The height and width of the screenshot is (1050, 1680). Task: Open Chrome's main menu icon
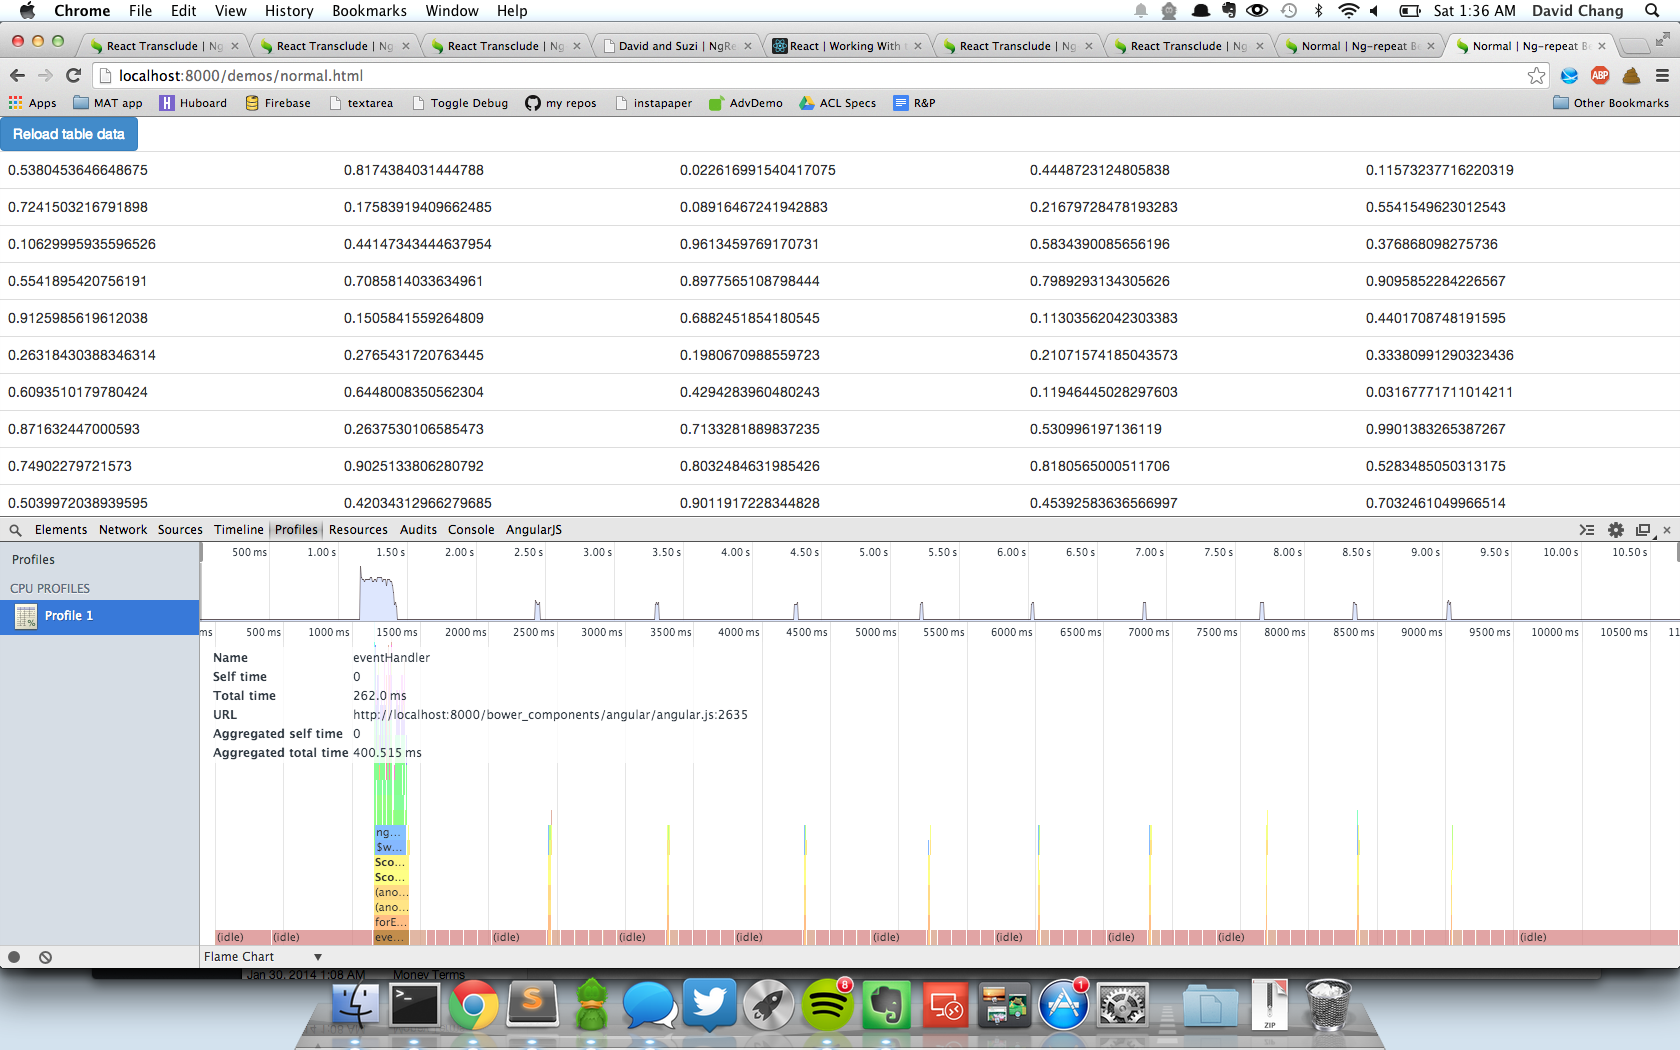click(1662, 76)
